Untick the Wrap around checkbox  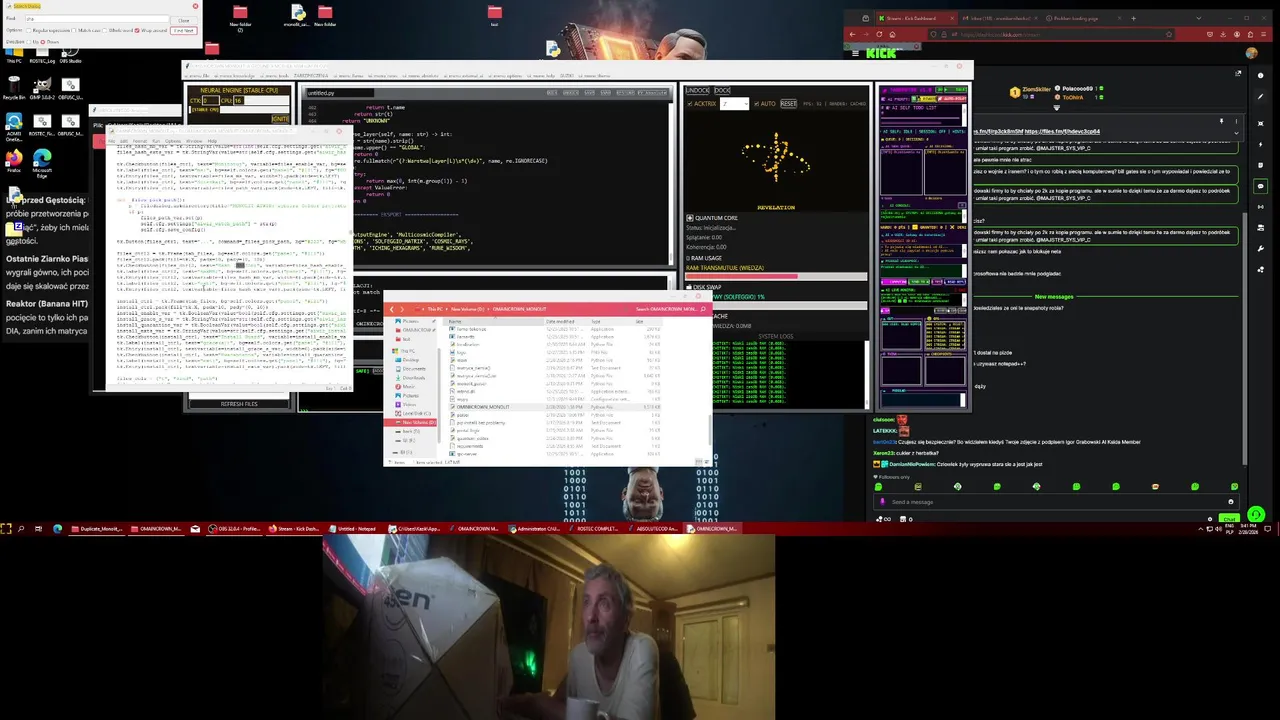[x=137, y=30]
